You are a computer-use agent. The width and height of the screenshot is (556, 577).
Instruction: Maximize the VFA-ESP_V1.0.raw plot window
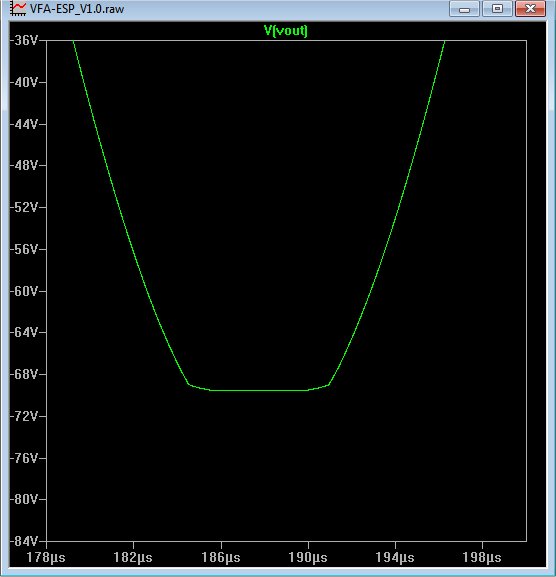coord(497,9)
